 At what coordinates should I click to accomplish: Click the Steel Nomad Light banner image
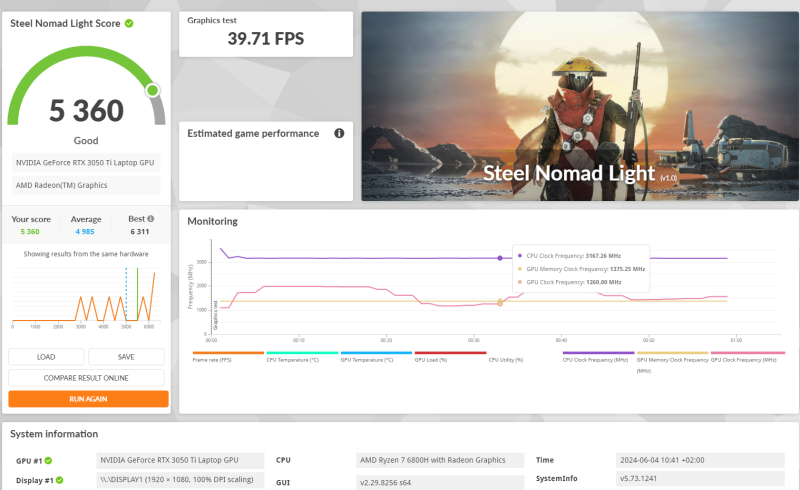[580, 106]
